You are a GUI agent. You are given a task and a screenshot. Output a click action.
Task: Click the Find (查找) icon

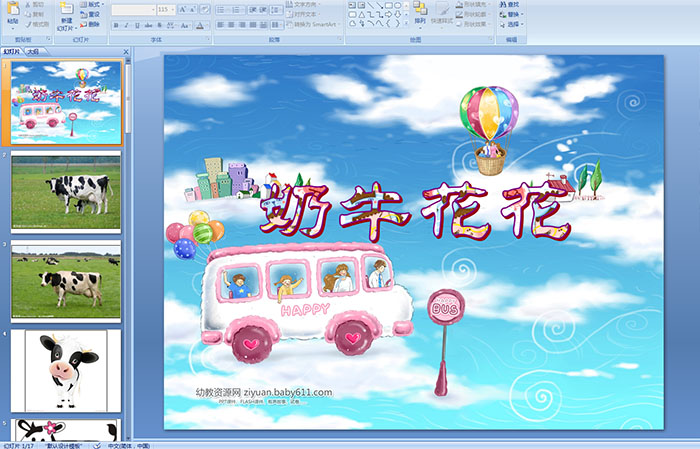(514, 4)
